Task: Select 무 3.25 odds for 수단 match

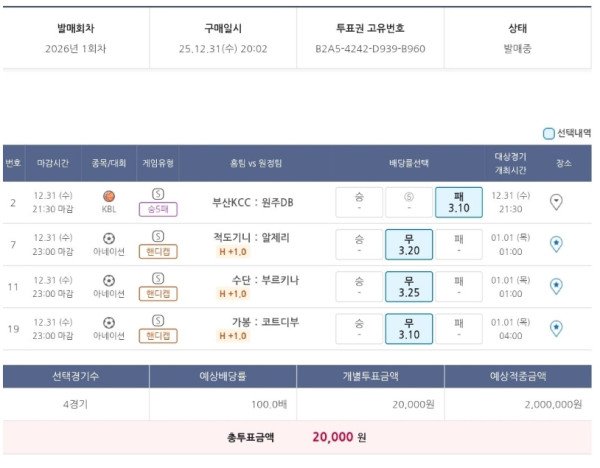Action: pyautogui.click(x=409, y=286)
